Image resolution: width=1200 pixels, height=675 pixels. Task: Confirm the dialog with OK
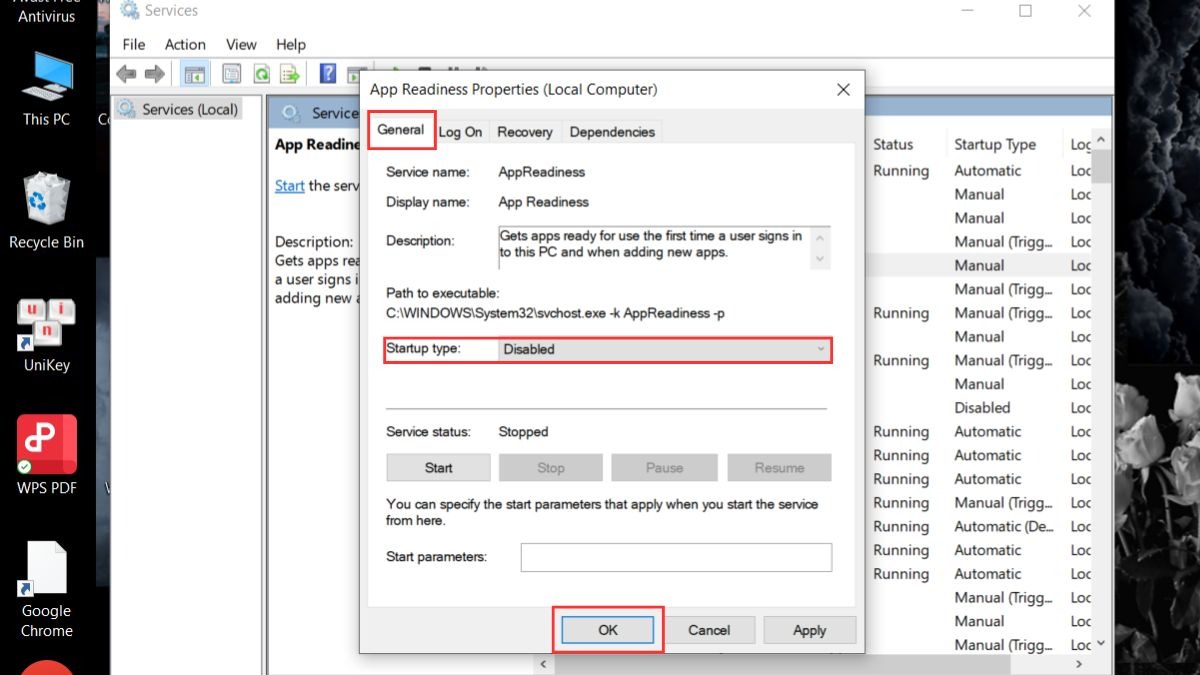click(x=608, y=630)
